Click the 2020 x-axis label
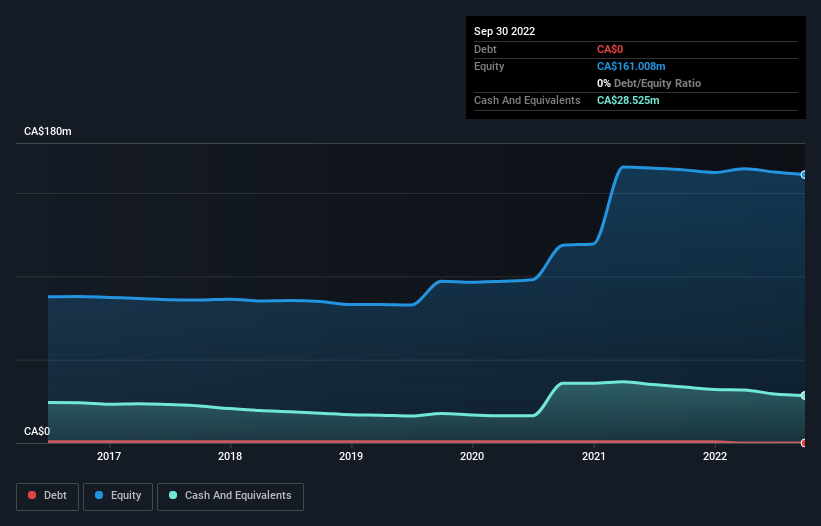The height and width of the screenshot is (526, 821). [472, 456]
